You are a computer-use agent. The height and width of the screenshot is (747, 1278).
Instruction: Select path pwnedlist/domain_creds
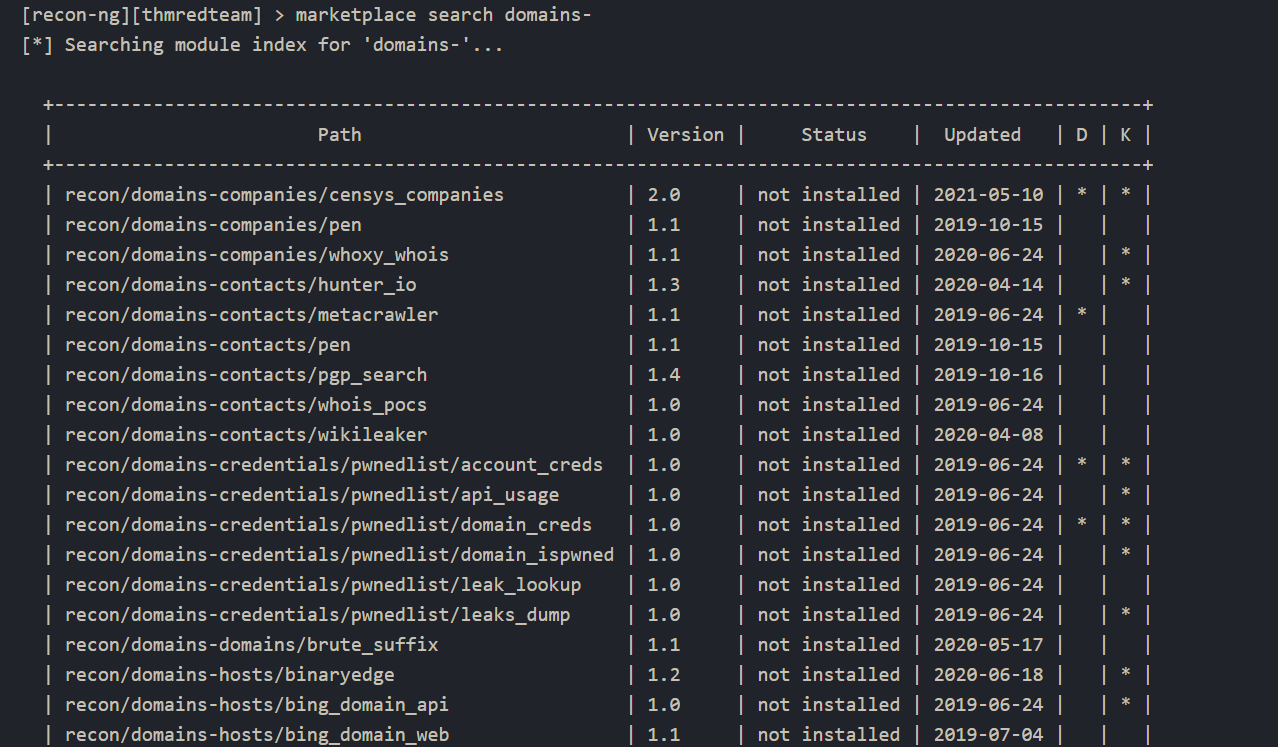328,525
